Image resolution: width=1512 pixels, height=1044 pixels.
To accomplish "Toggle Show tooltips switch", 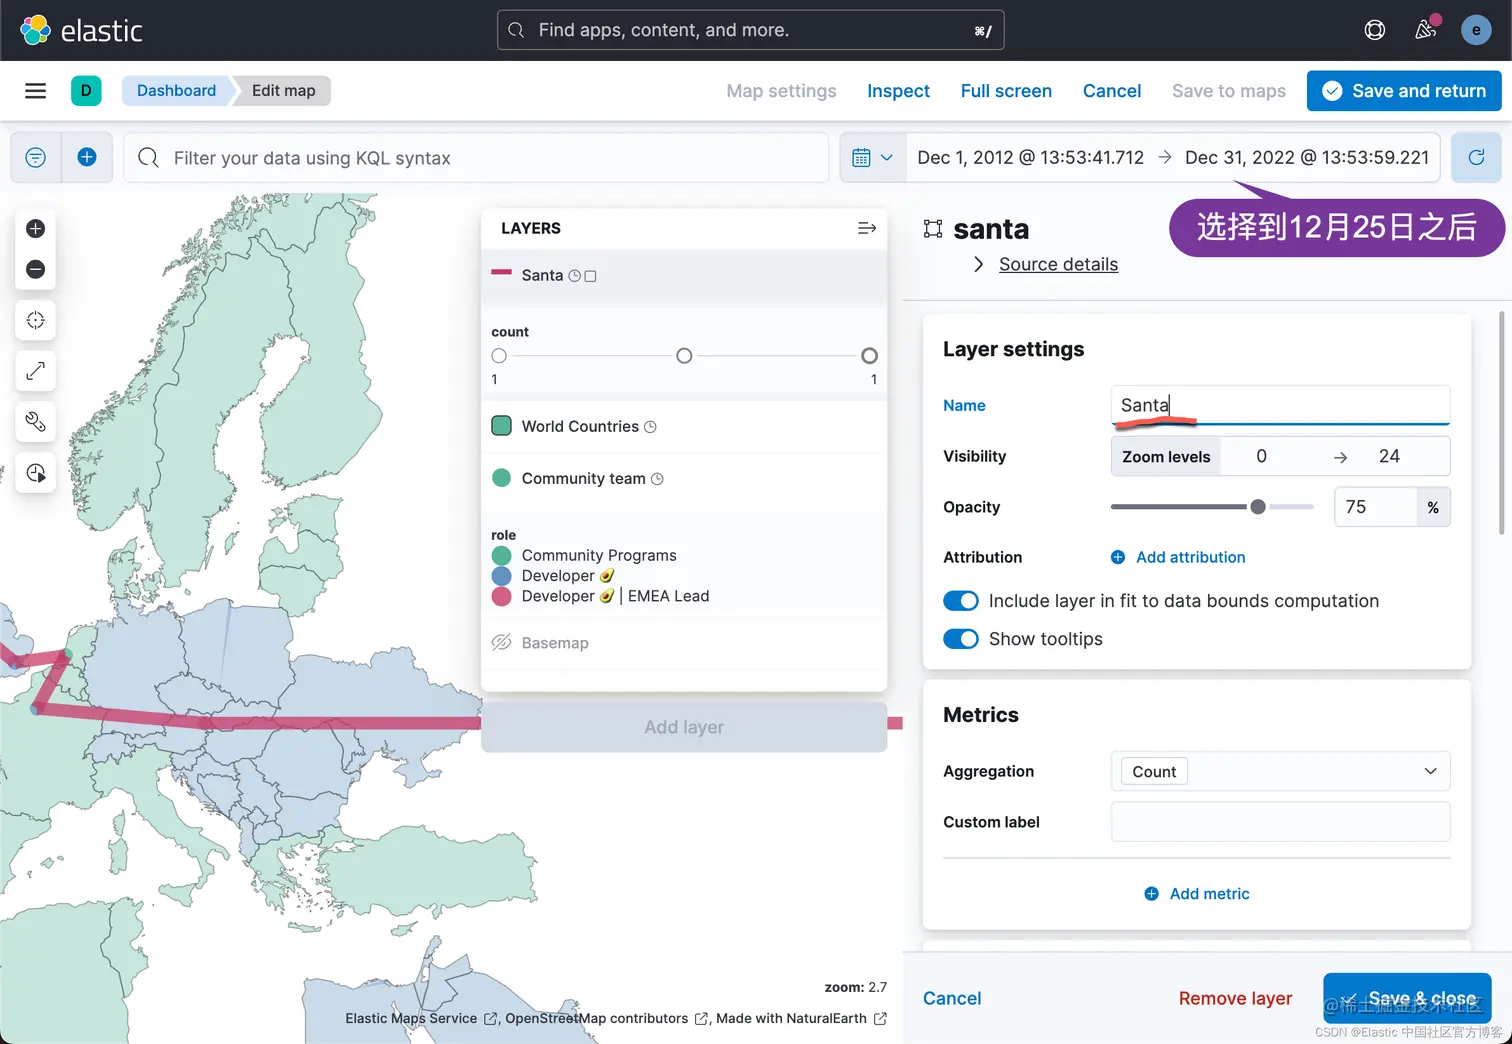I will click(961, 639).
